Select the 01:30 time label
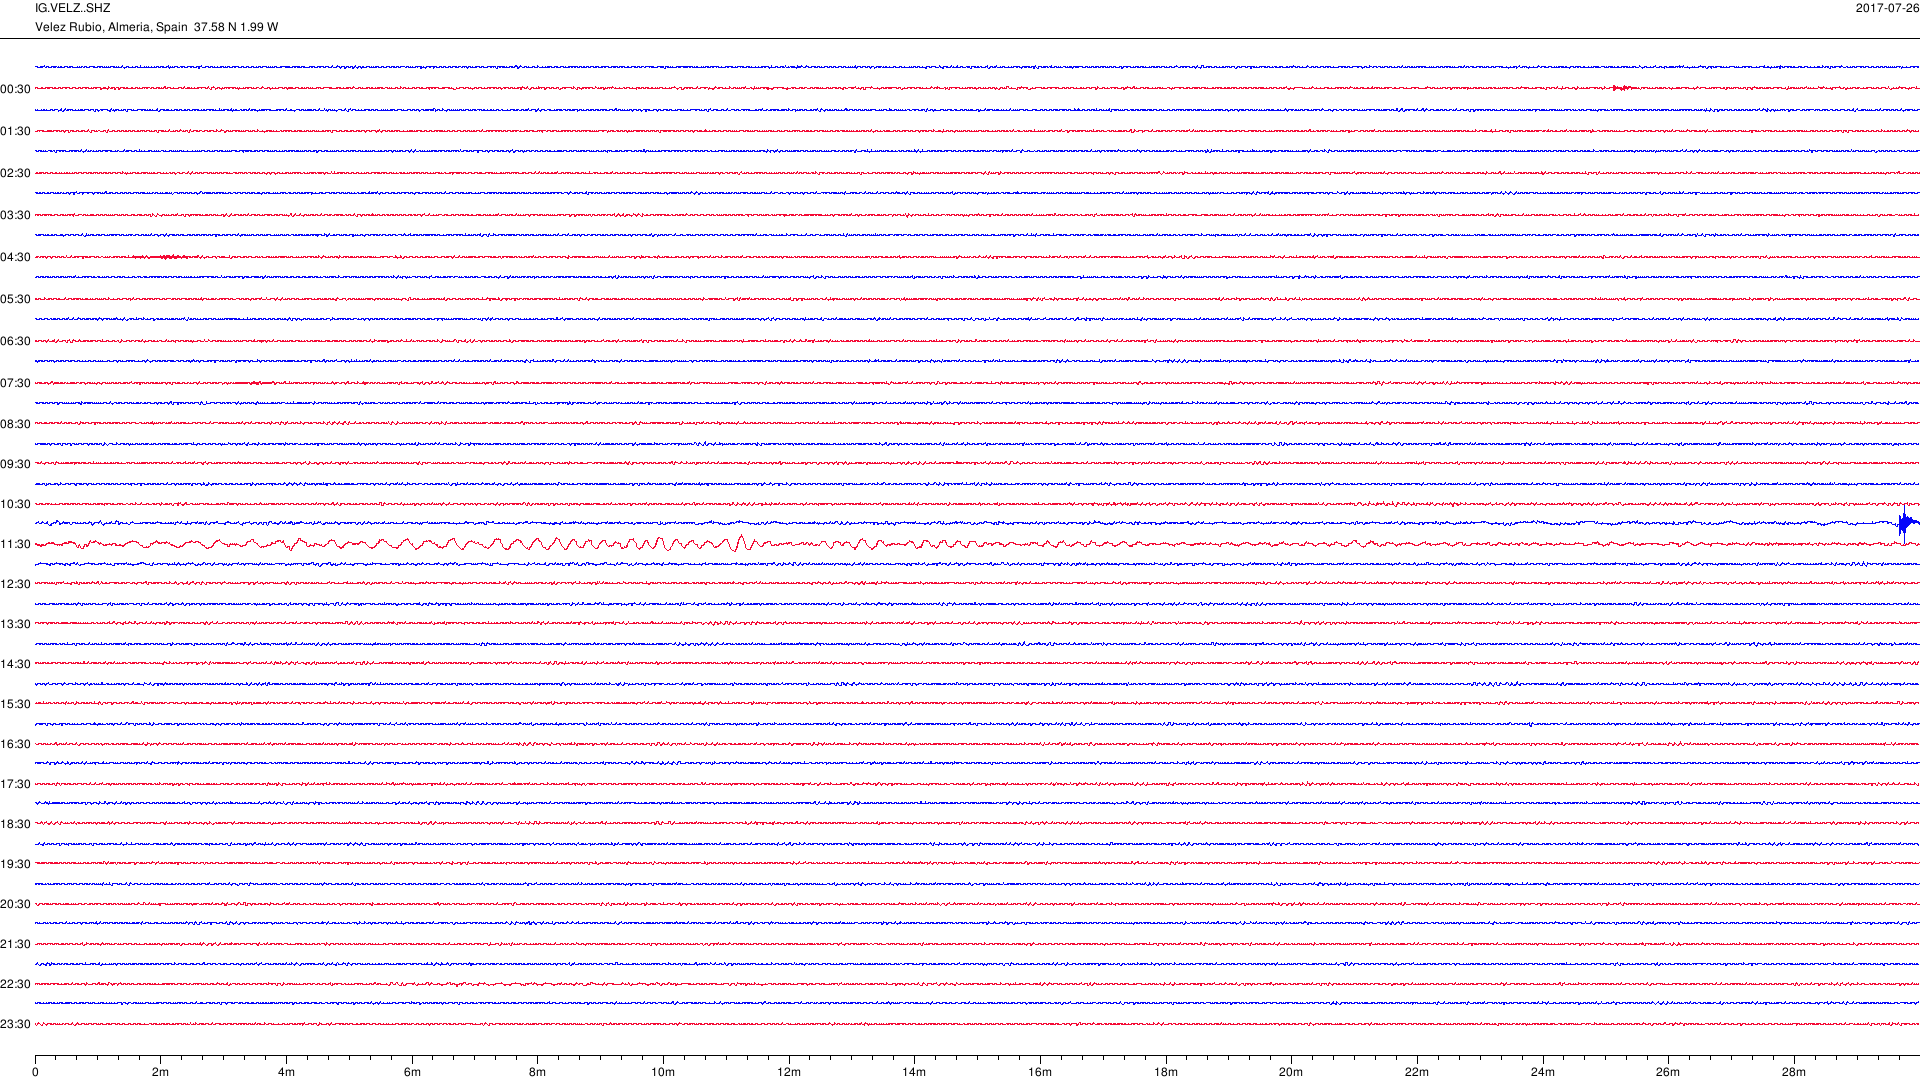Viewport: 1920px width, 1080px height. (x=15, y=131)
